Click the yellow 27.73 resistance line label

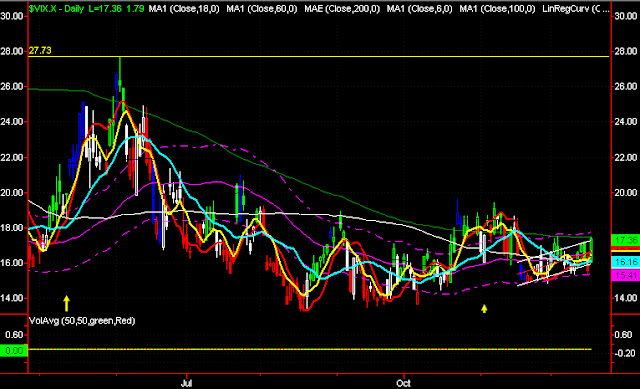click(x=40, y=51)
